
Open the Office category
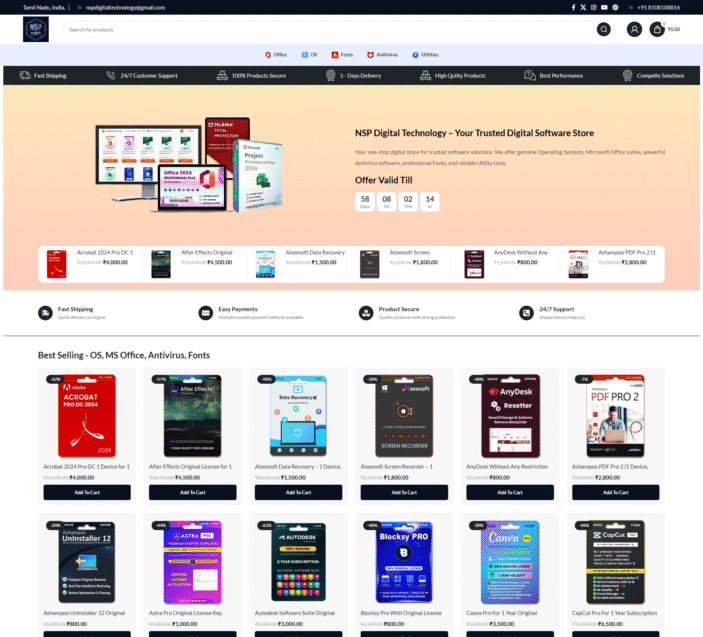276,55
